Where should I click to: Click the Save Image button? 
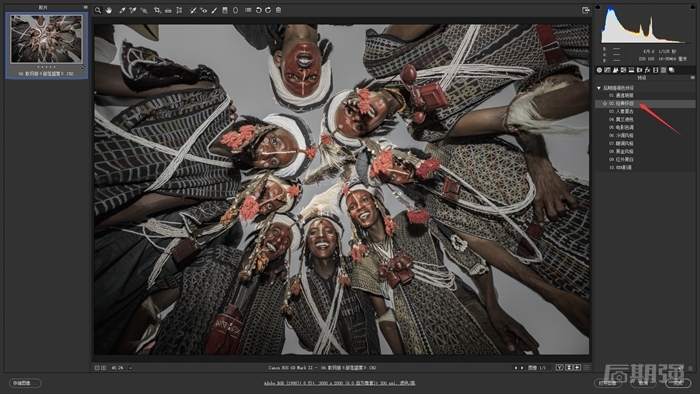[25, 383]
